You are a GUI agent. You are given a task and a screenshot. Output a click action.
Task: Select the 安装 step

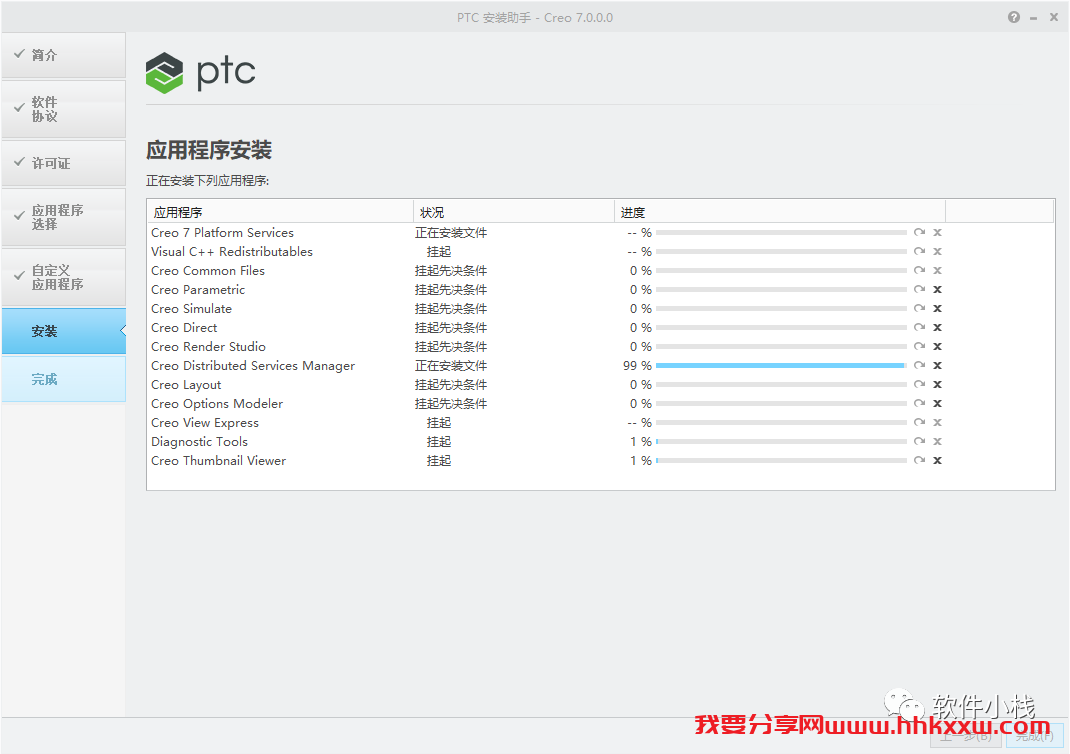(x=63, y=331)
